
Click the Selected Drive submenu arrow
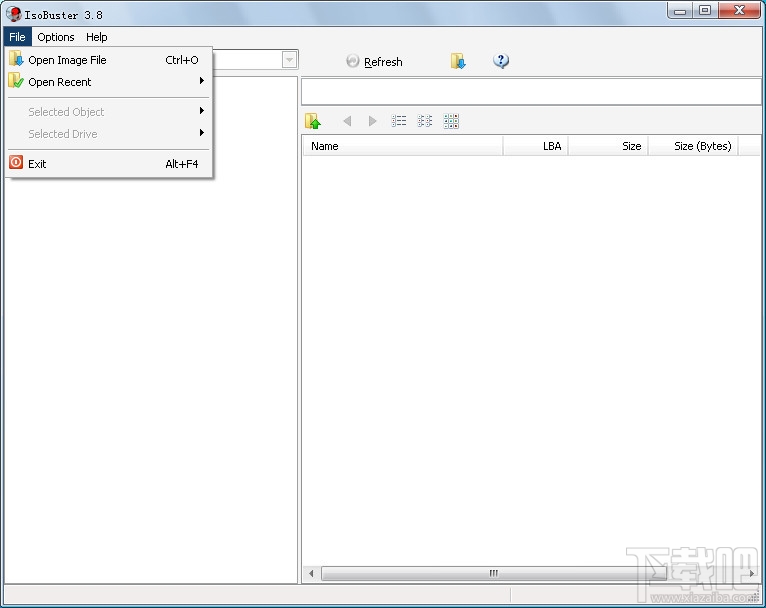point(202,133)
